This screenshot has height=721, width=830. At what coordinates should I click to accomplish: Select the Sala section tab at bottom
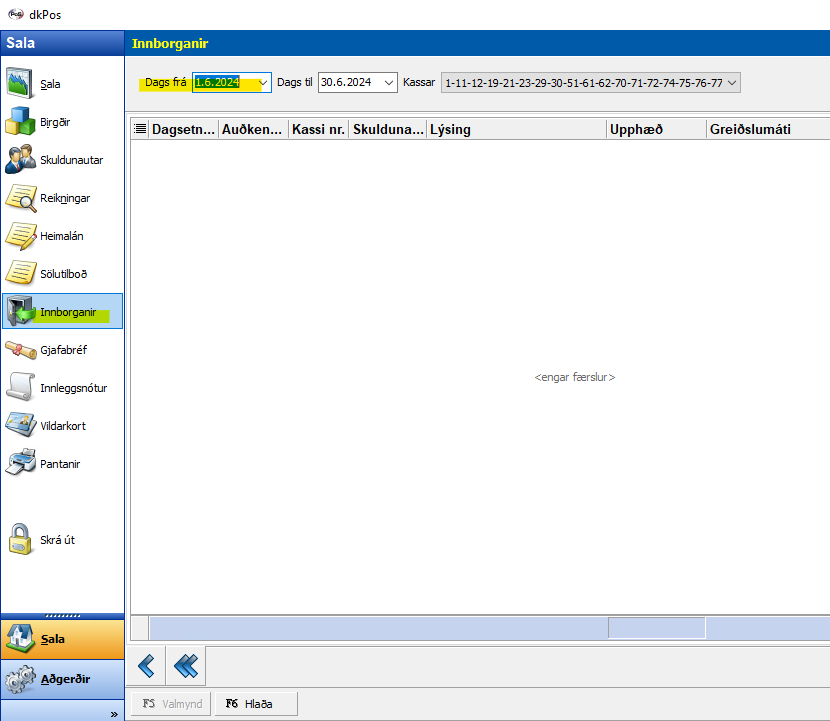(x=62, y=638)
